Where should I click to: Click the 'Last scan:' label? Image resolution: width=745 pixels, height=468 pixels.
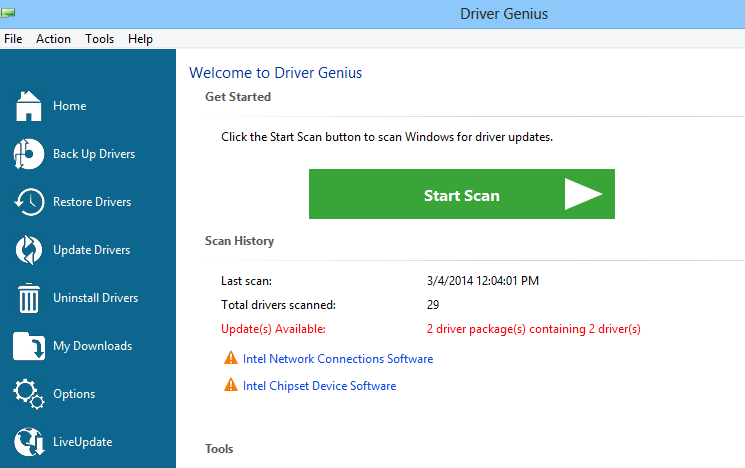point(246,281)
